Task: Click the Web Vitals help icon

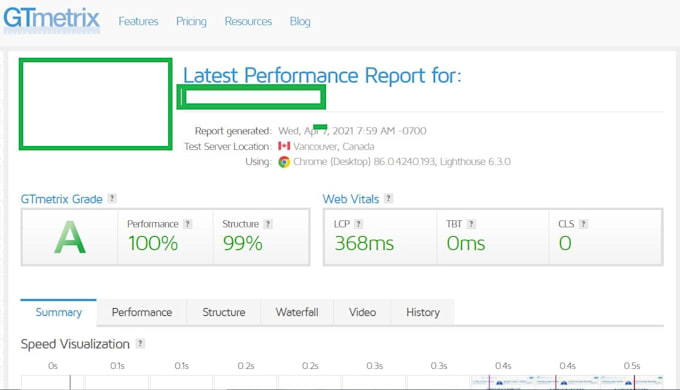Action: click(389, 198)
